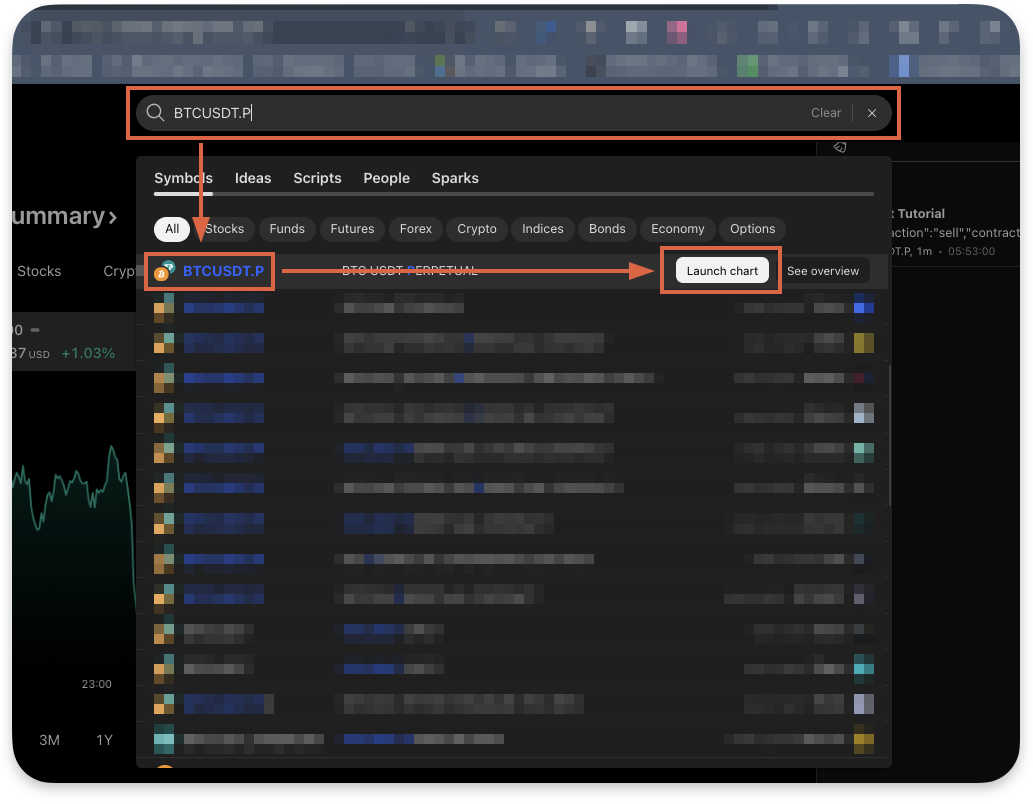The height and width of the screenshot is (804, 1033).
Task: Filter results by Forex
Action: pos(415,229)
